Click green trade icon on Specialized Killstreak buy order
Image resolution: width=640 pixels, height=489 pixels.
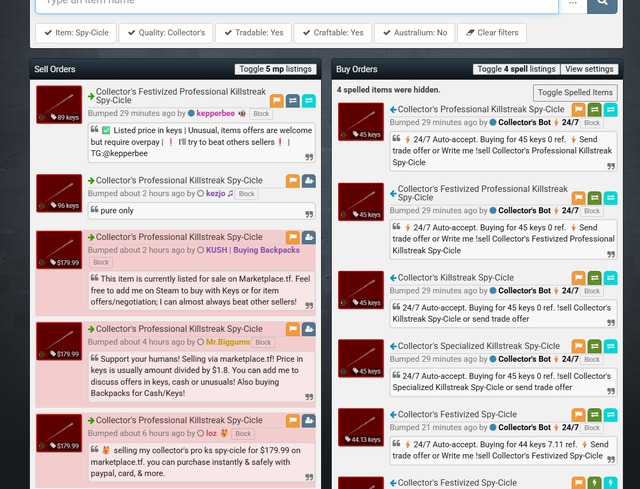pos(594,346)
